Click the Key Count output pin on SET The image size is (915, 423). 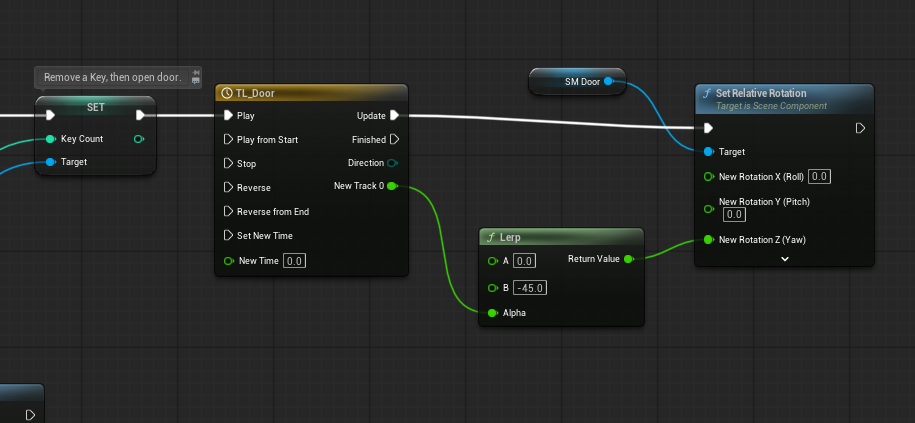pos(138,139)
